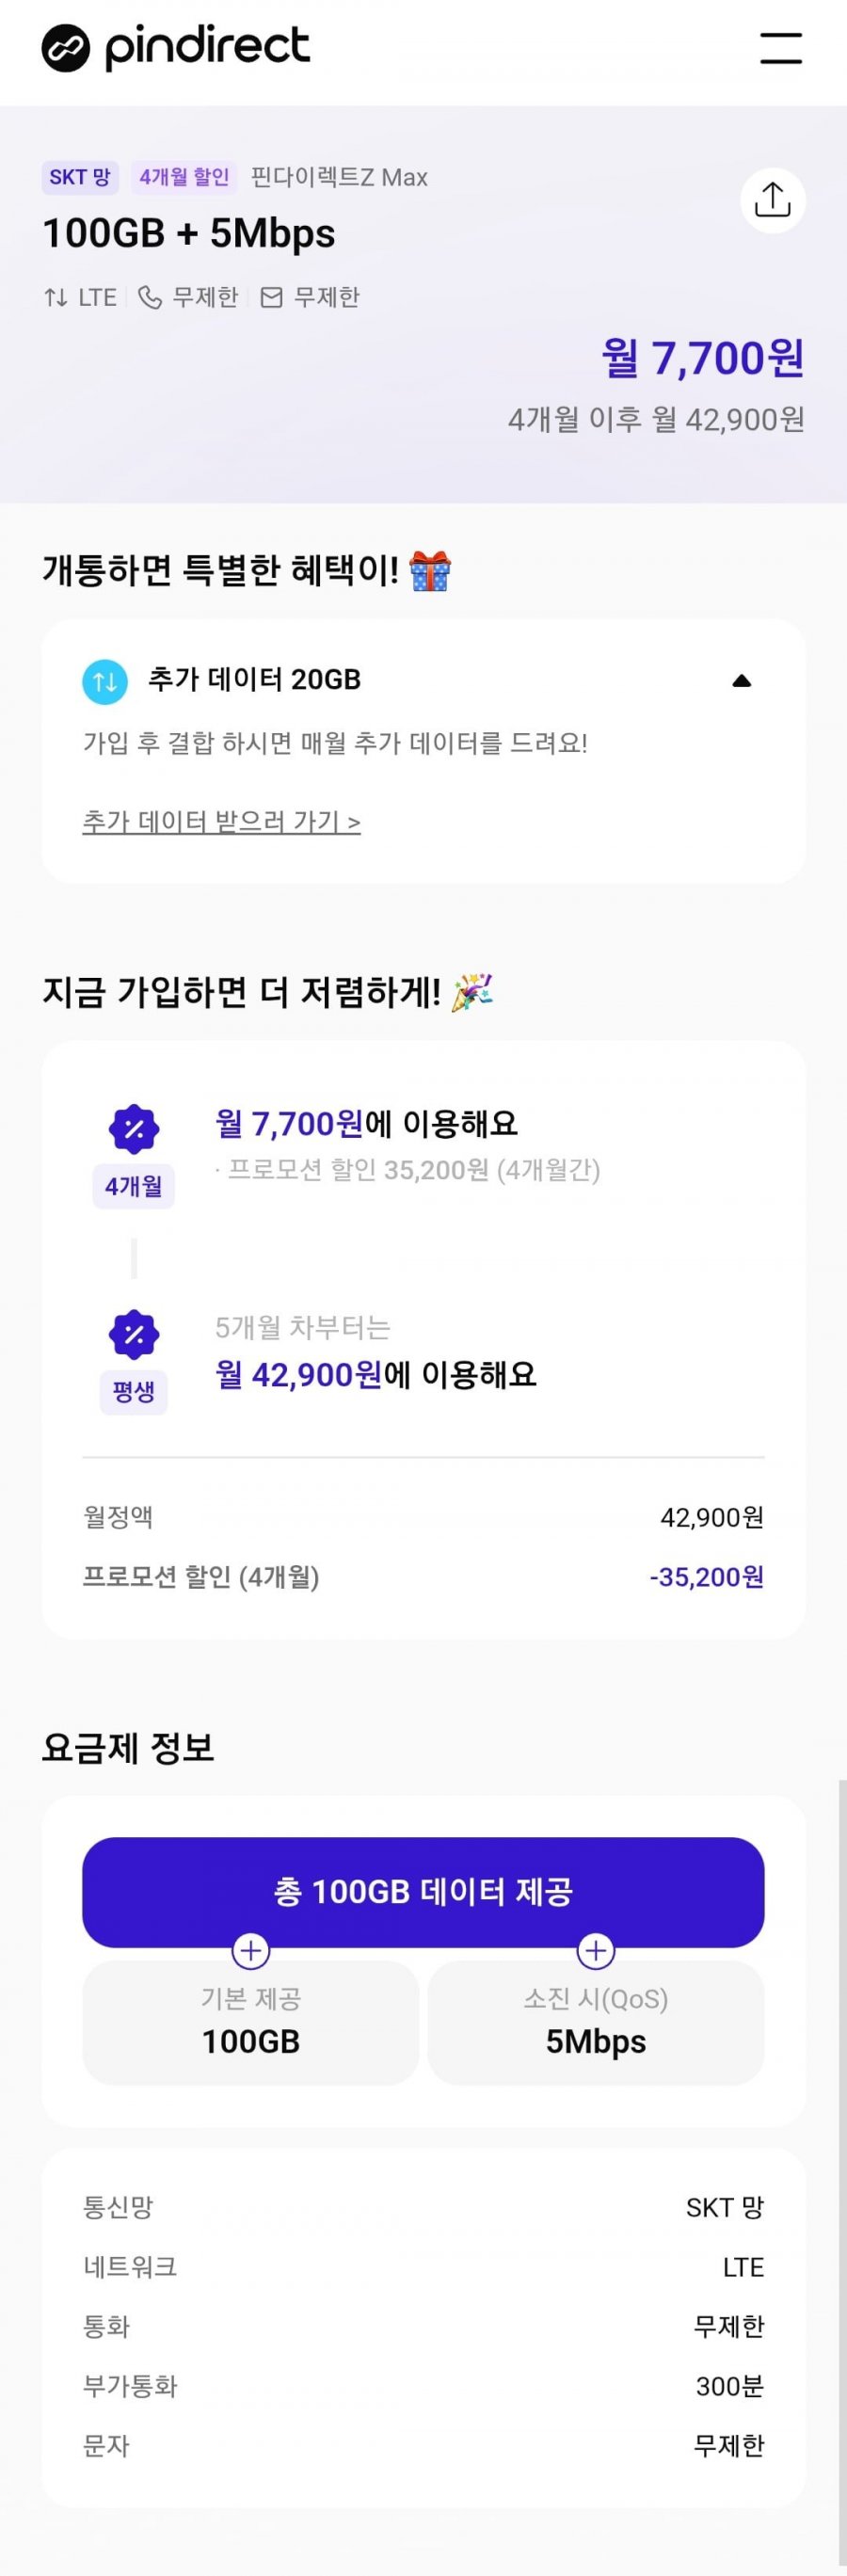Tap the 소진 시(QoS) 5Mbps card
The width and height of the screenshot is (847, 2576).
pyautogui.click(x=596, y=2023)
